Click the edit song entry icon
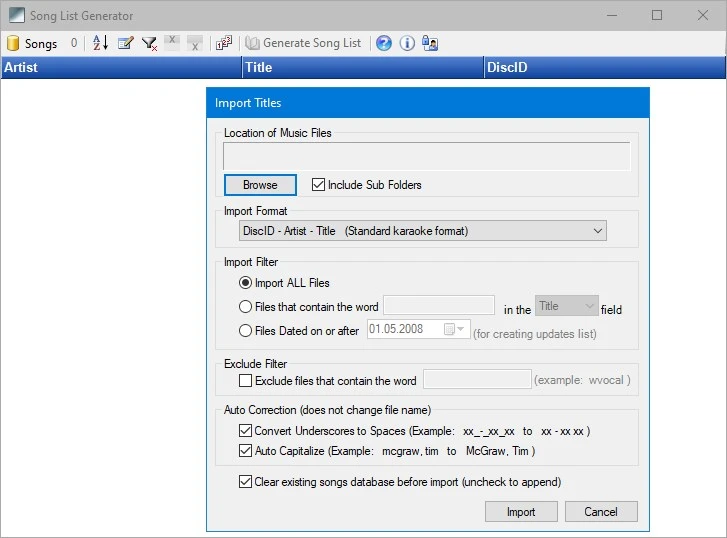Viewport: 727px width, 538px height. (125, 43)
